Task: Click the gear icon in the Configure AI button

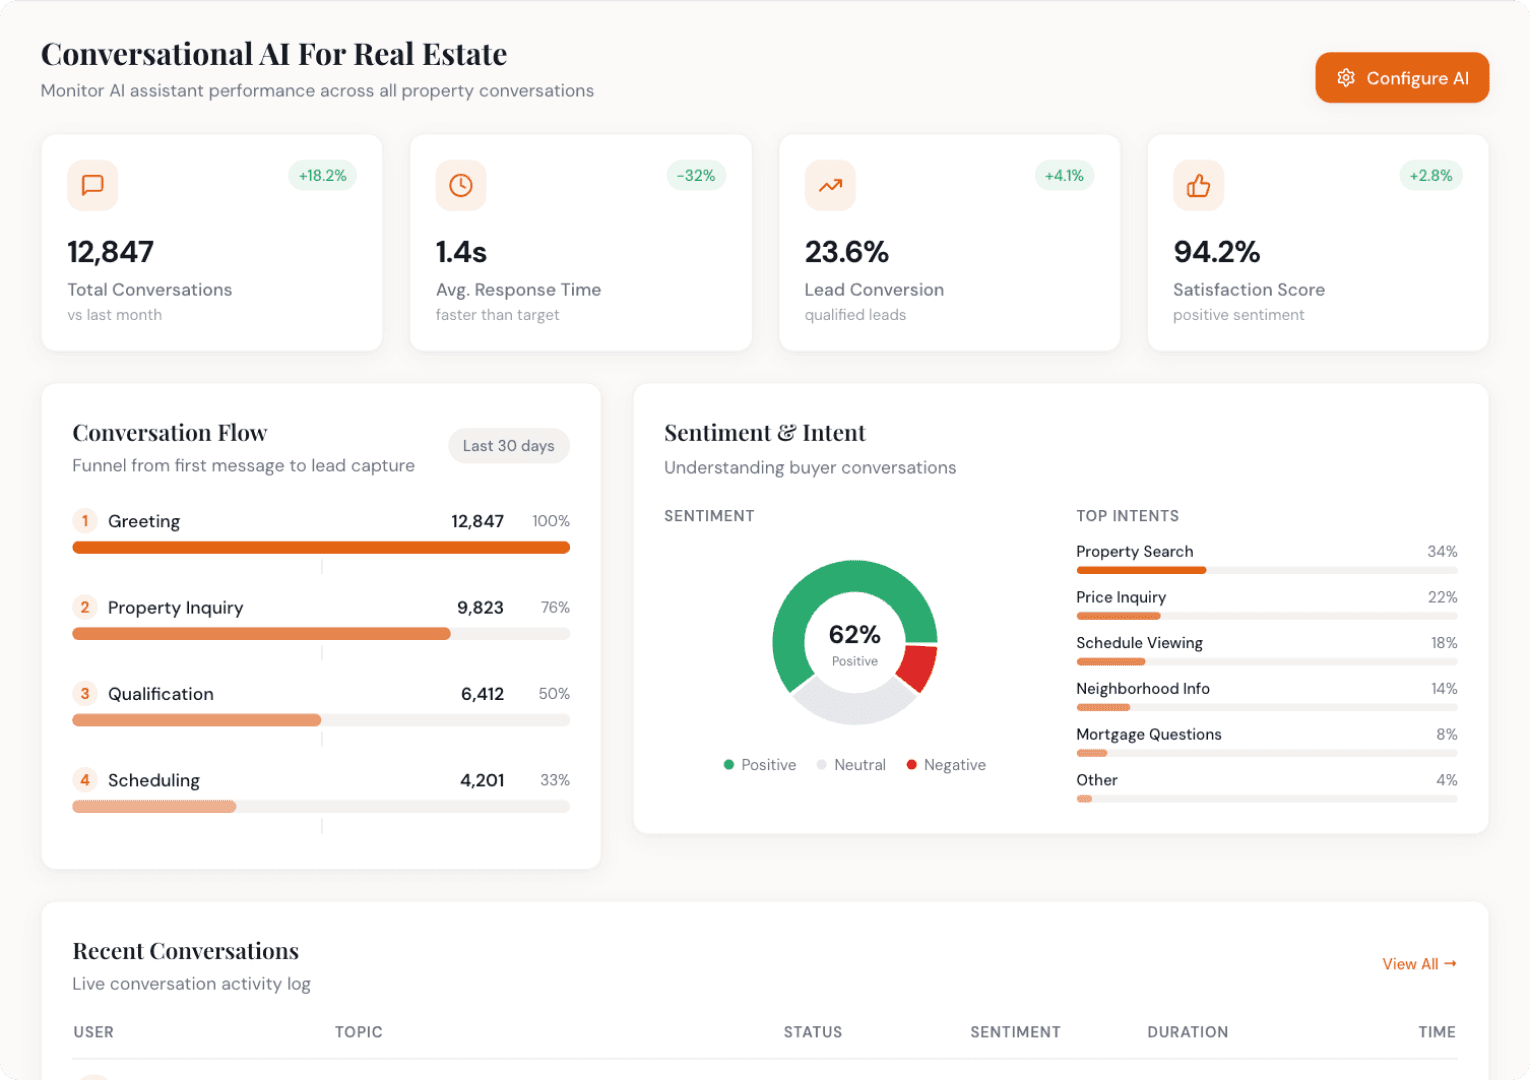Action: (1346, 77)
